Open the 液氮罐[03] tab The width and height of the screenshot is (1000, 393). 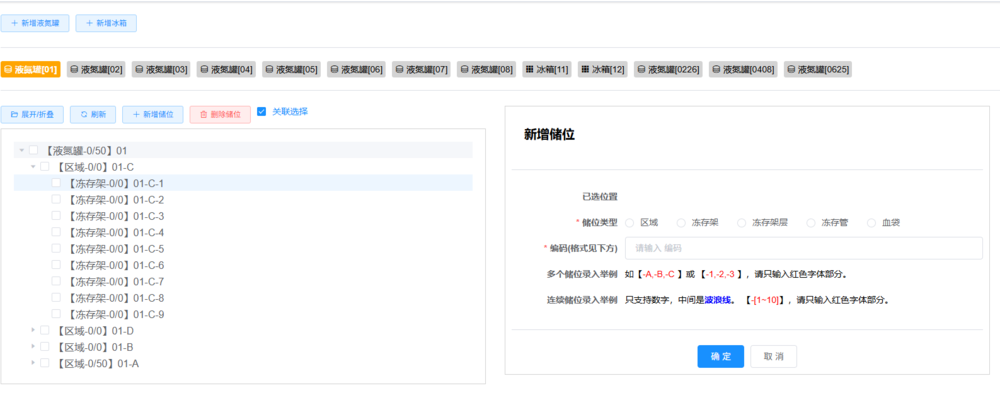(161, 70)
